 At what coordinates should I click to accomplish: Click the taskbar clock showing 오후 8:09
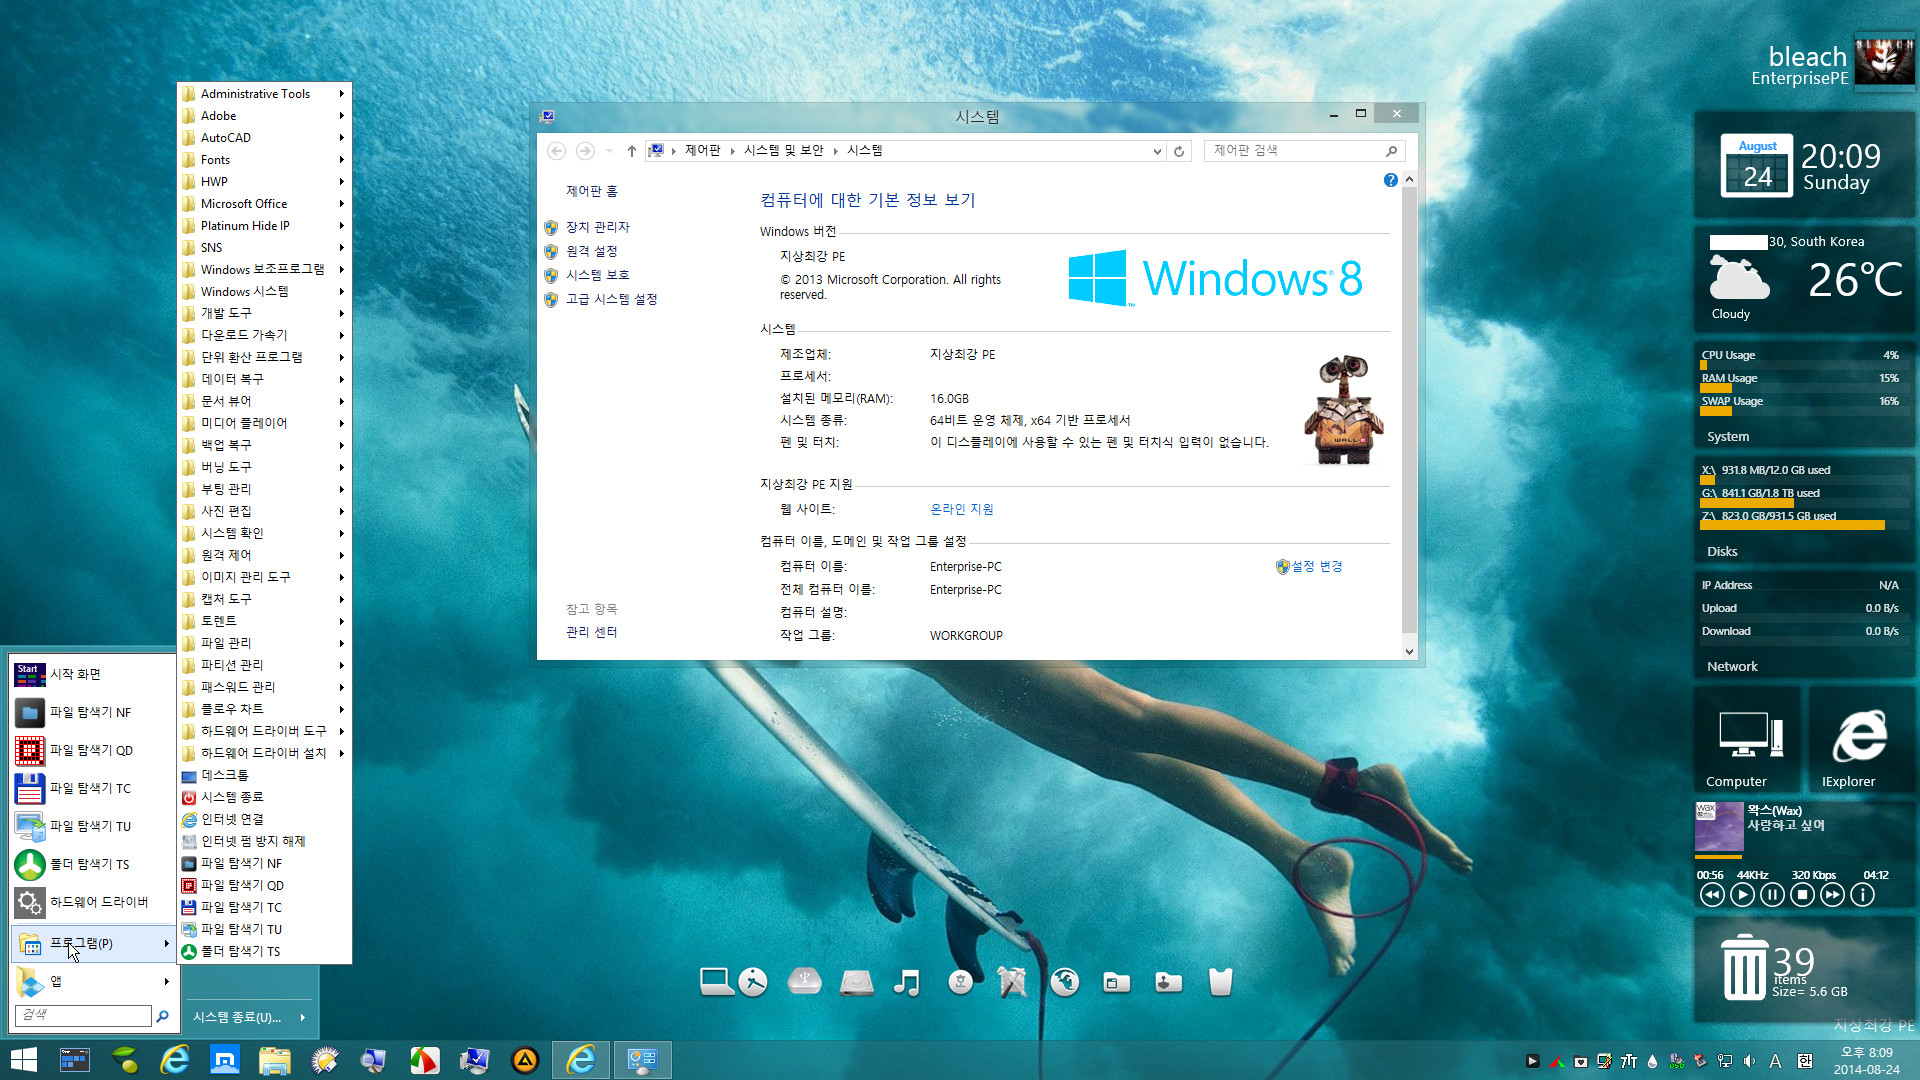pos(1866,1061)
